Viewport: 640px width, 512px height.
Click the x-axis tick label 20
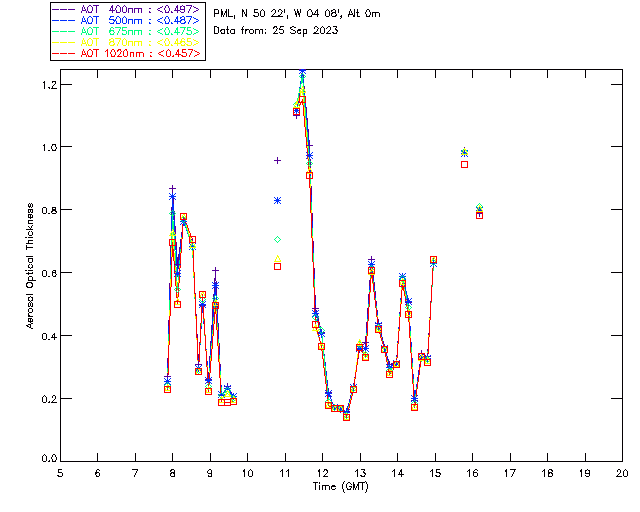point(622,472)
